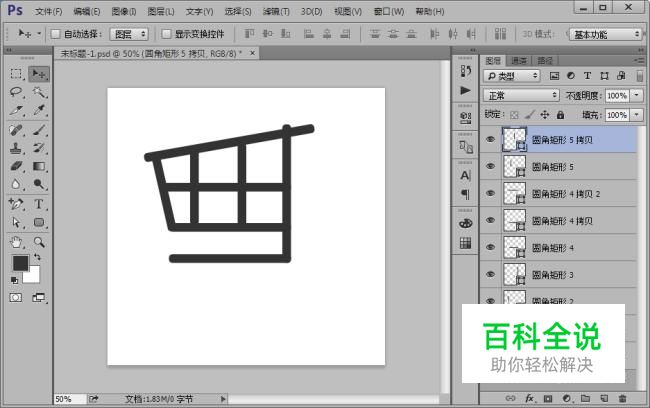Open the 基本功能 workspace dropdown

point(606,34)
